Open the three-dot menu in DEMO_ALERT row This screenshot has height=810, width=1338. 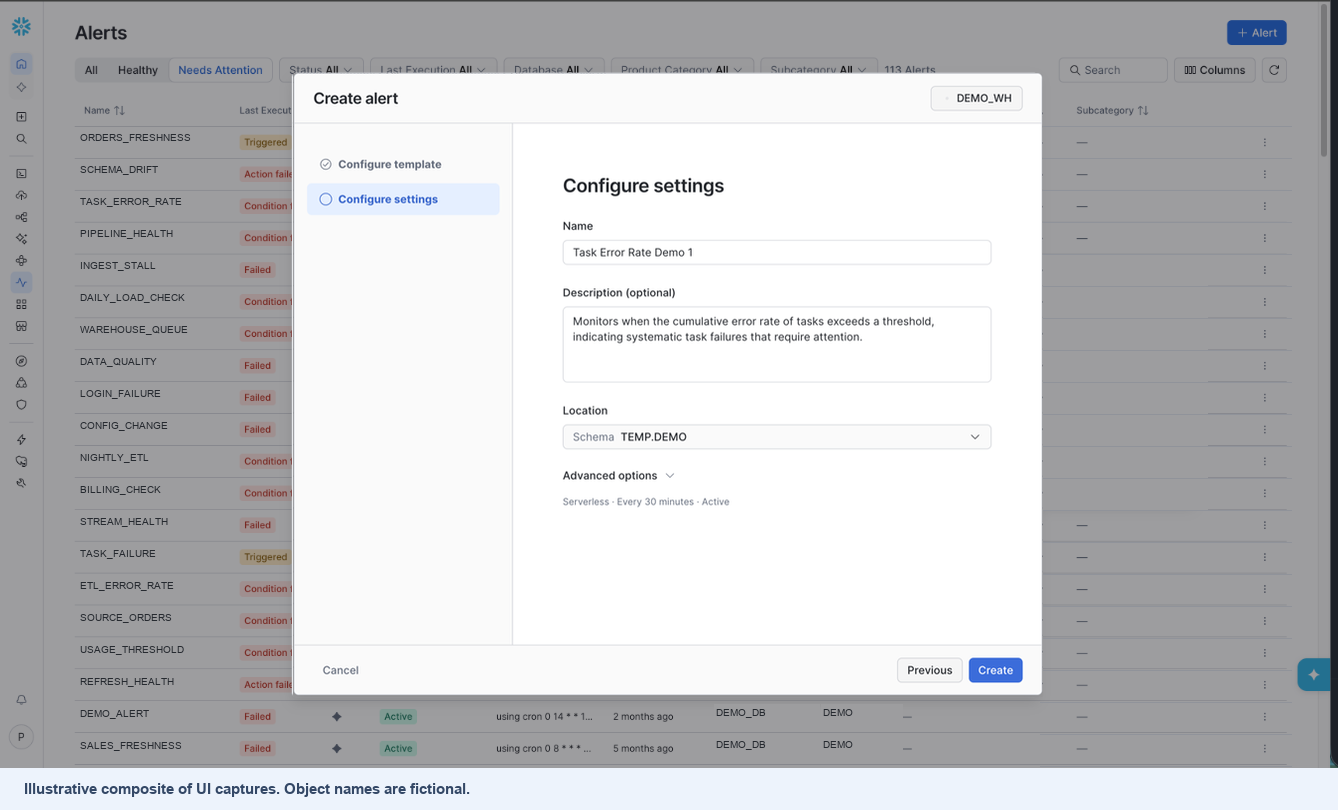click(x=1264, y=717)
